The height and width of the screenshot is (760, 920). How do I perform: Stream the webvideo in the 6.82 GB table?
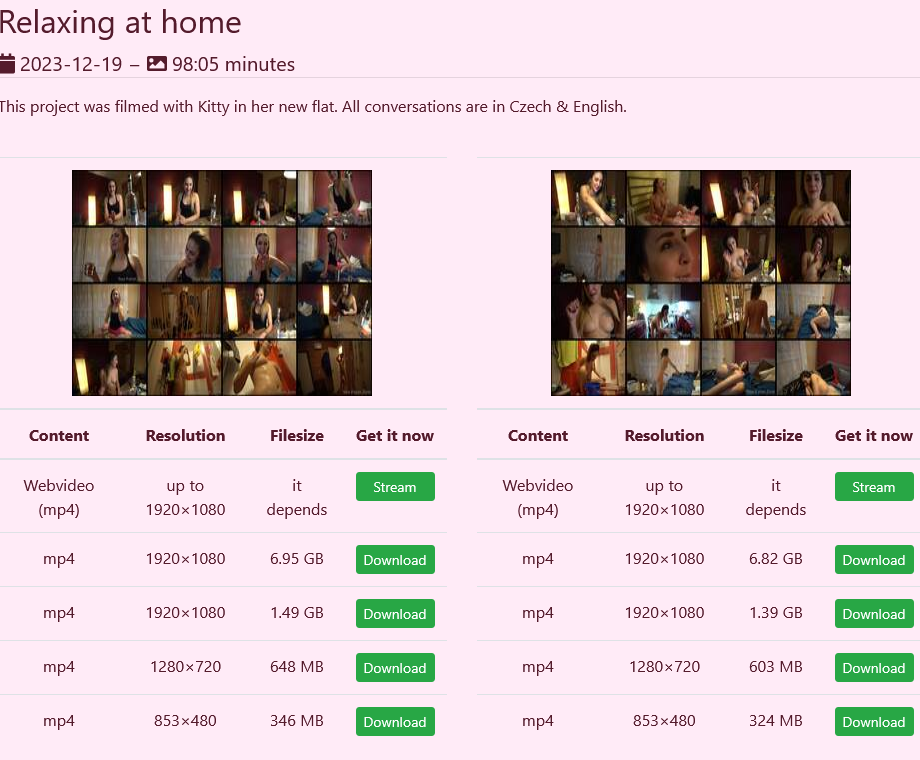pos(874,487)
